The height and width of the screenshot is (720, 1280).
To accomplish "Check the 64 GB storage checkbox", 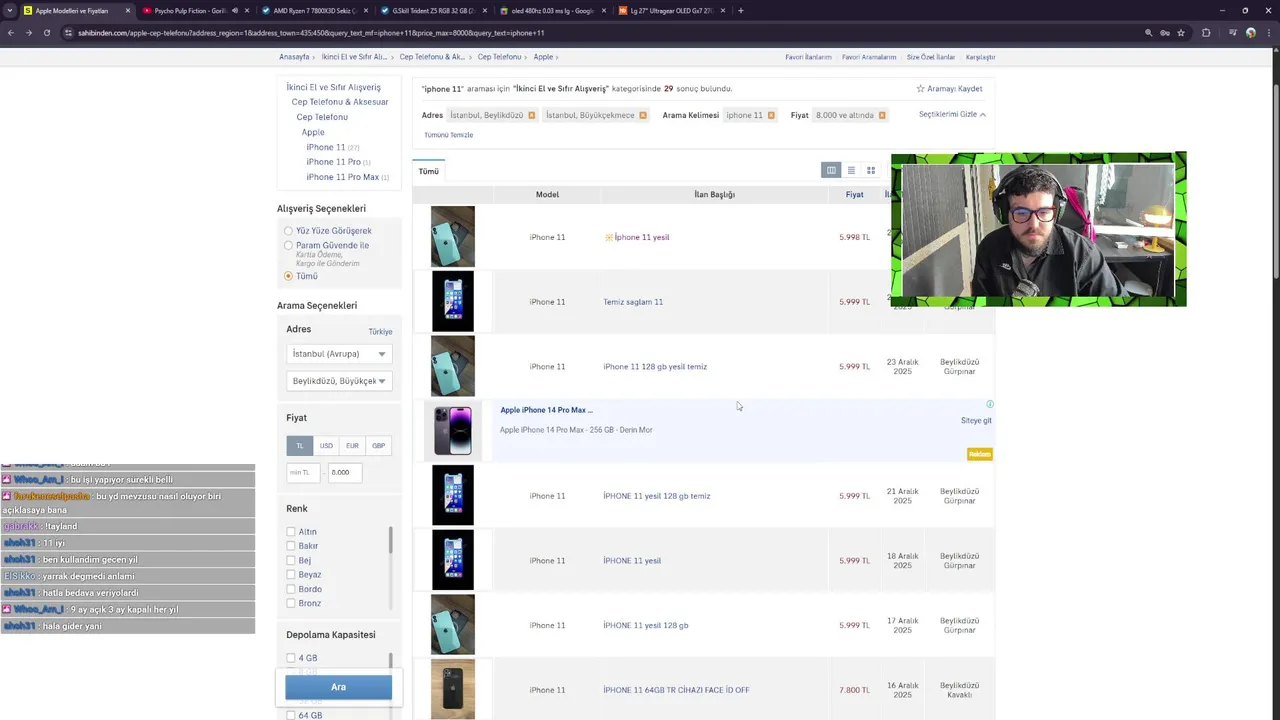I will [x=291, y=715].
